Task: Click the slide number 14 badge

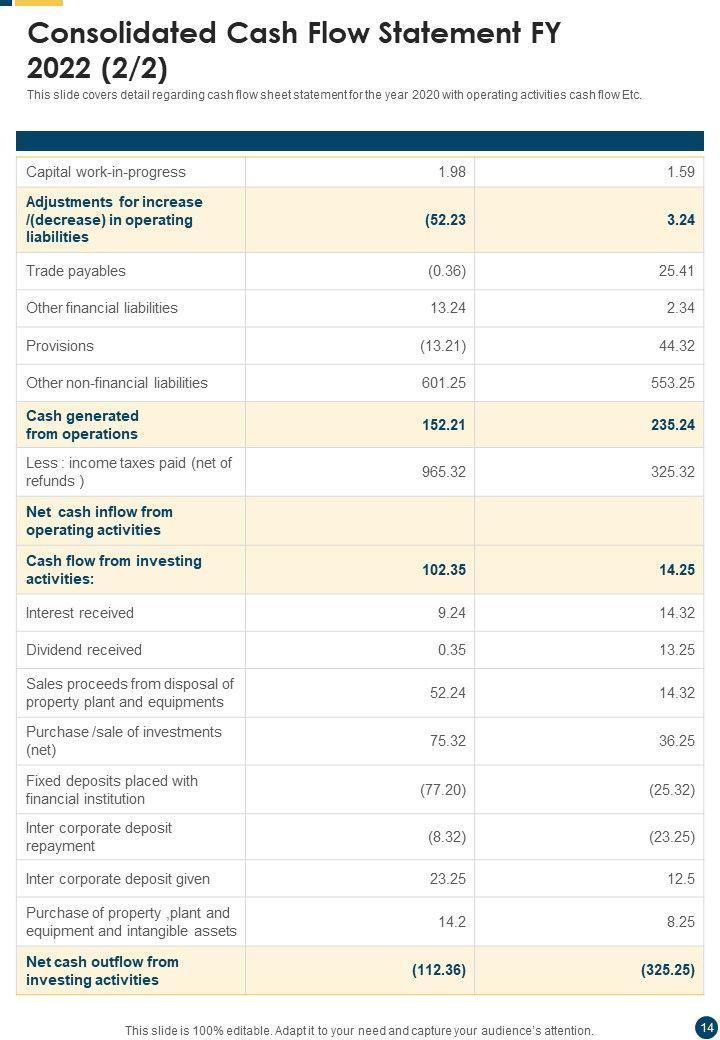Action: (706, 1027)
